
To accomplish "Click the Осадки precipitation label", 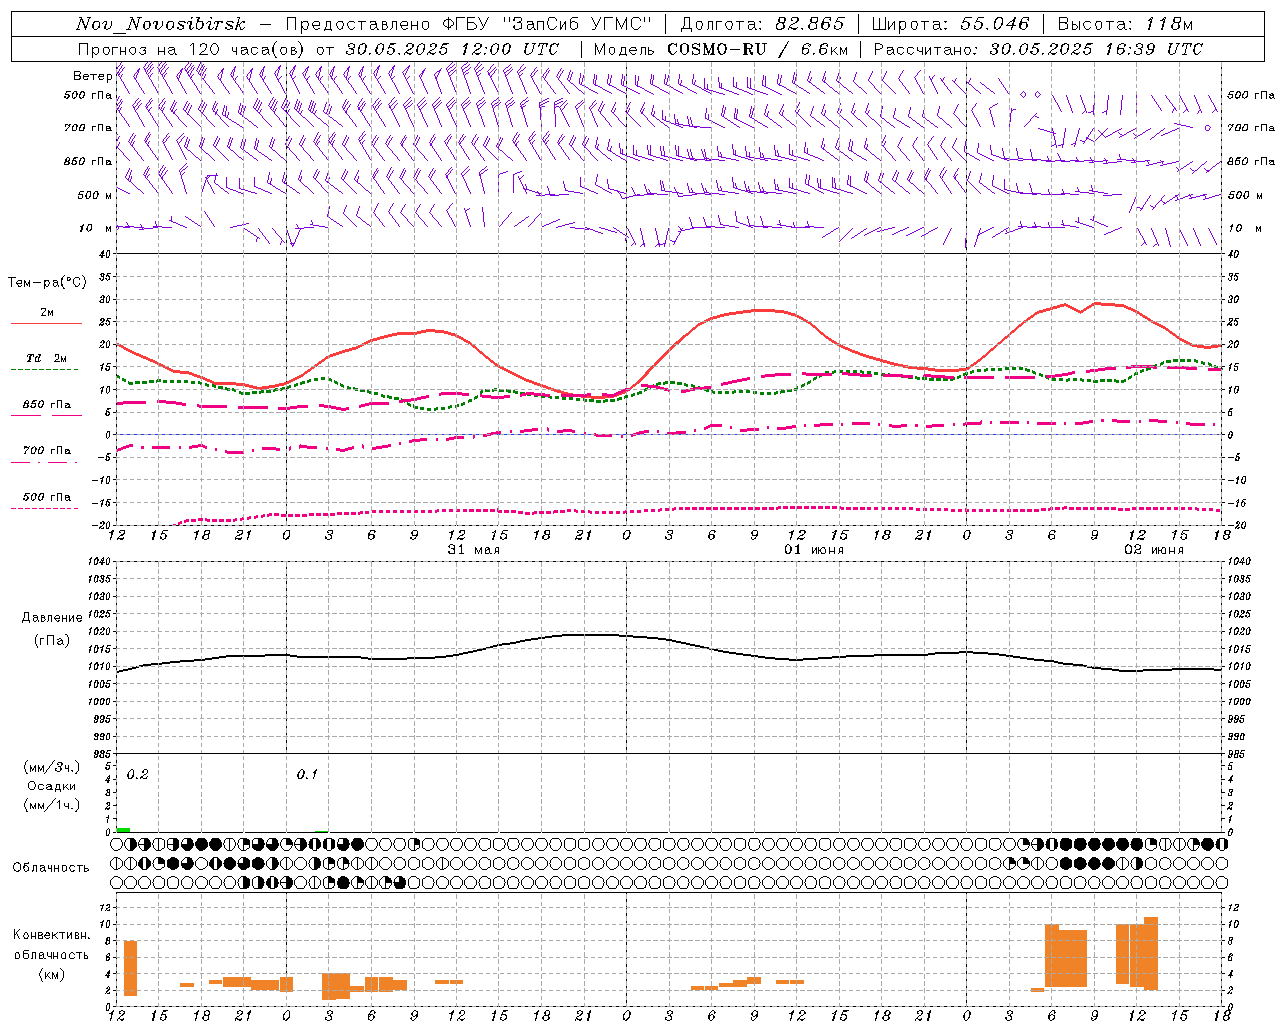I will pyautogui.click(x=52, y=786).
